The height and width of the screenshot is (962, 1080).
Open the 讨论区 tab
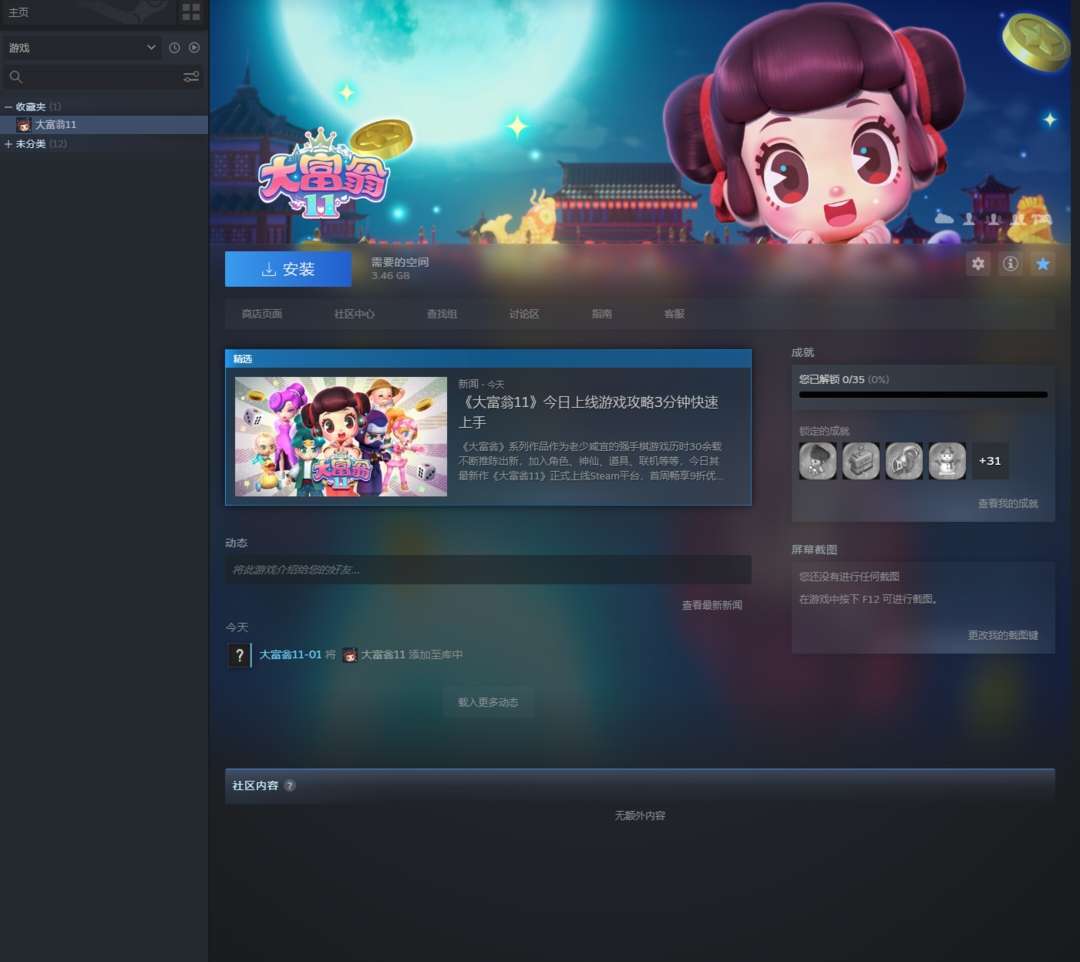[x=523, y=314]
